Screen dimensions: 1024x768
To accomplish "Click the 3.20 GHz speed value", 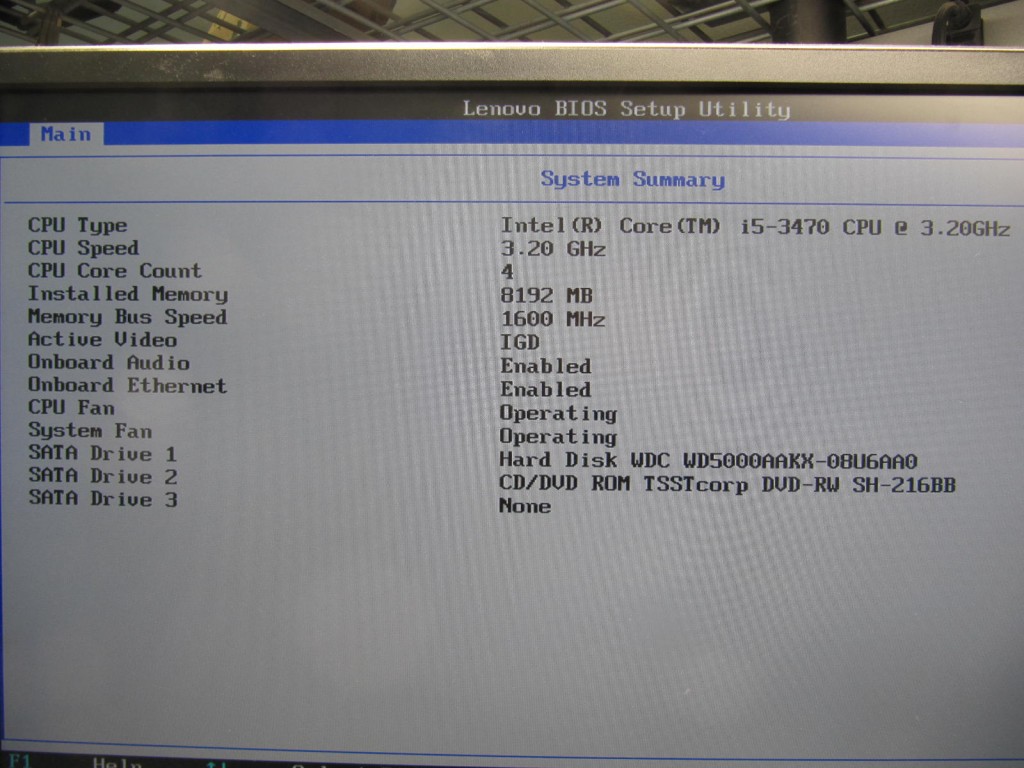I will point(553,249).
